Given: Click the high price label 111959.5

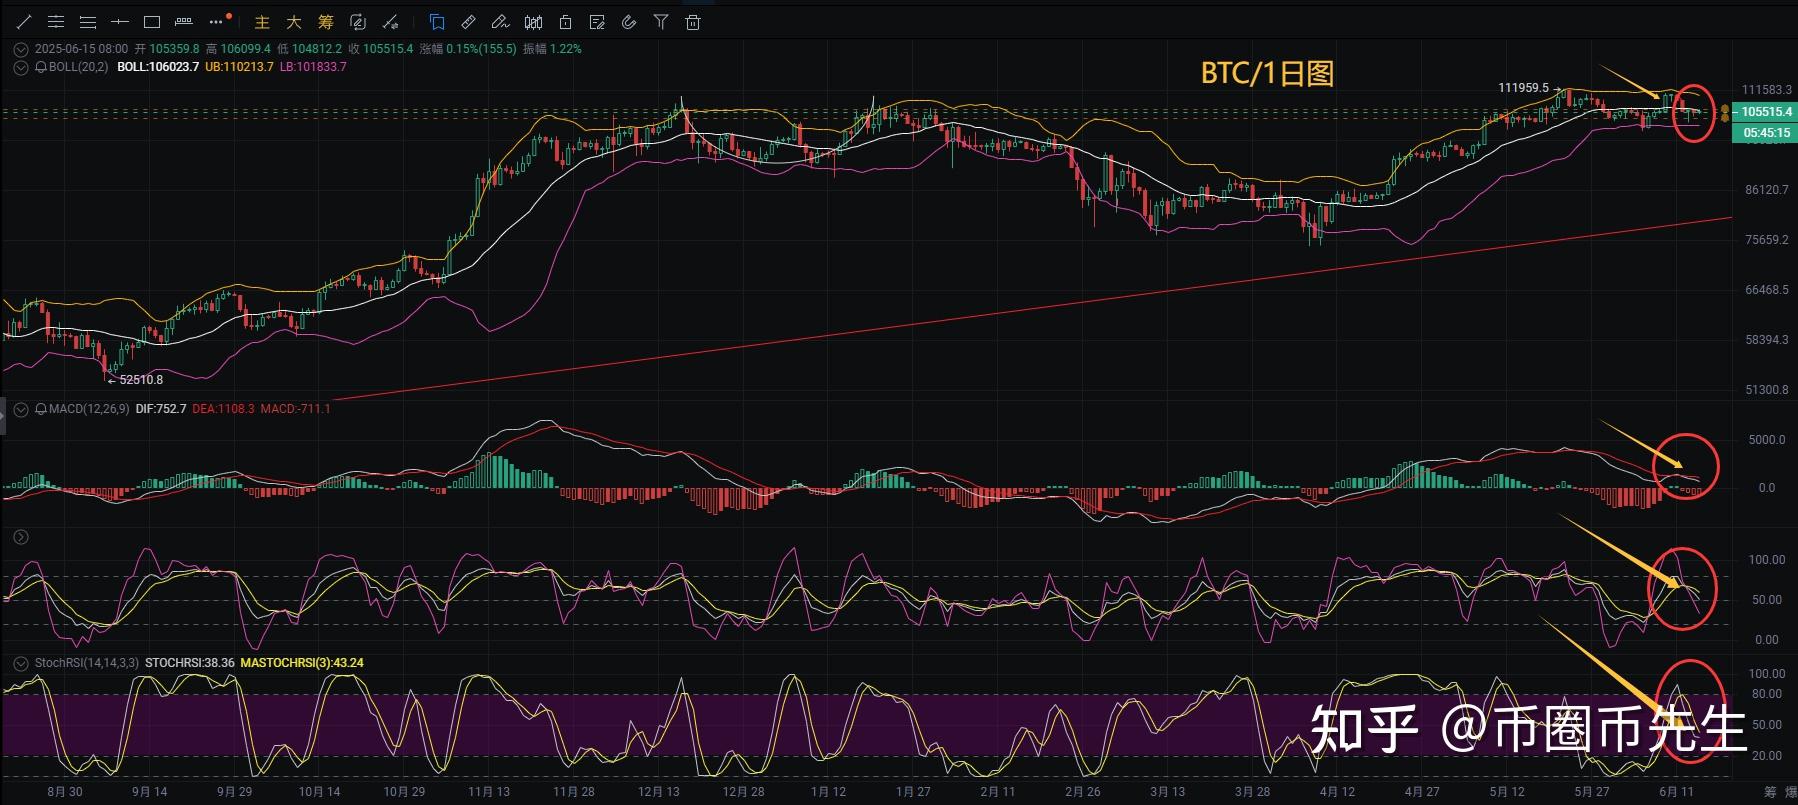Looking at the screenshot, I should coord(1523,88).
